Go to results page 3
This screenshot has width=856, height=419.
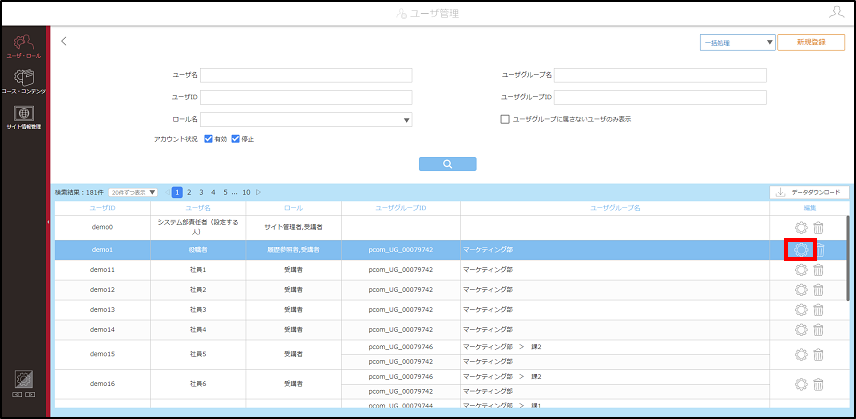pyautogui.click(x=201, y=192)
